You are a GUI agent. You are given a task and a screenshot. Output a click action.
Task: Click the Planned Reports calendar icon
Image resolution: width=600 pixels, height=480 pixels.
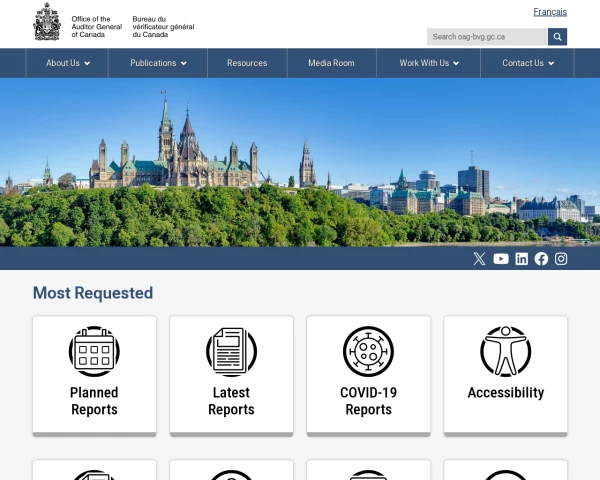click(x=94, y=351)
